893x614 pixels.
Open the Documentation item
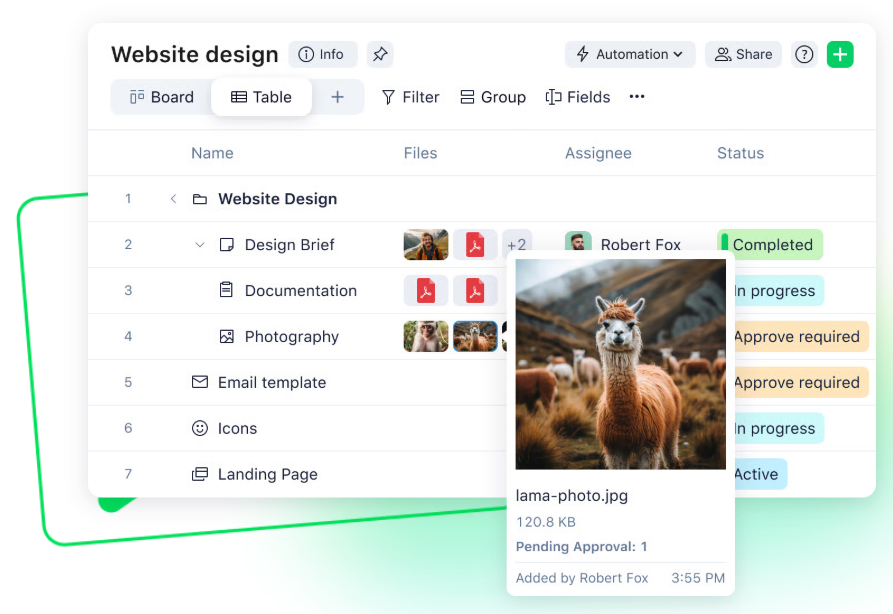pos(301,290)
